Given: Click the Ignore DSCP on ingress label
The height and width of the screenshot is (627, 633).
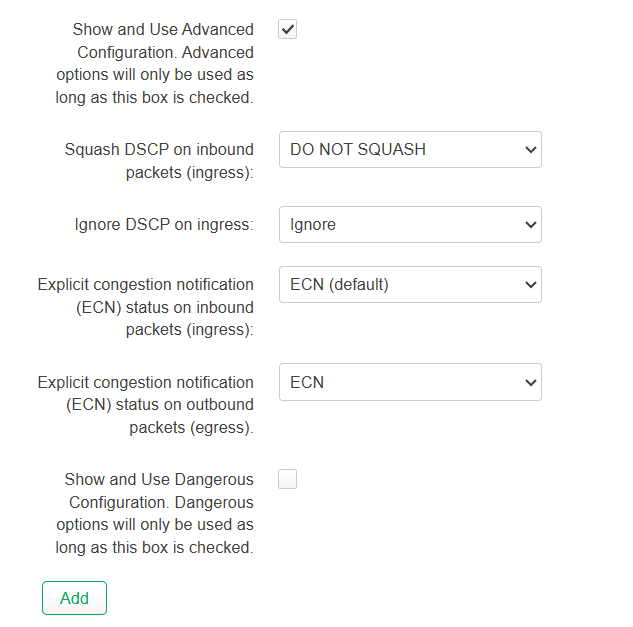Looking at the screenshot, I should [164, 225].
